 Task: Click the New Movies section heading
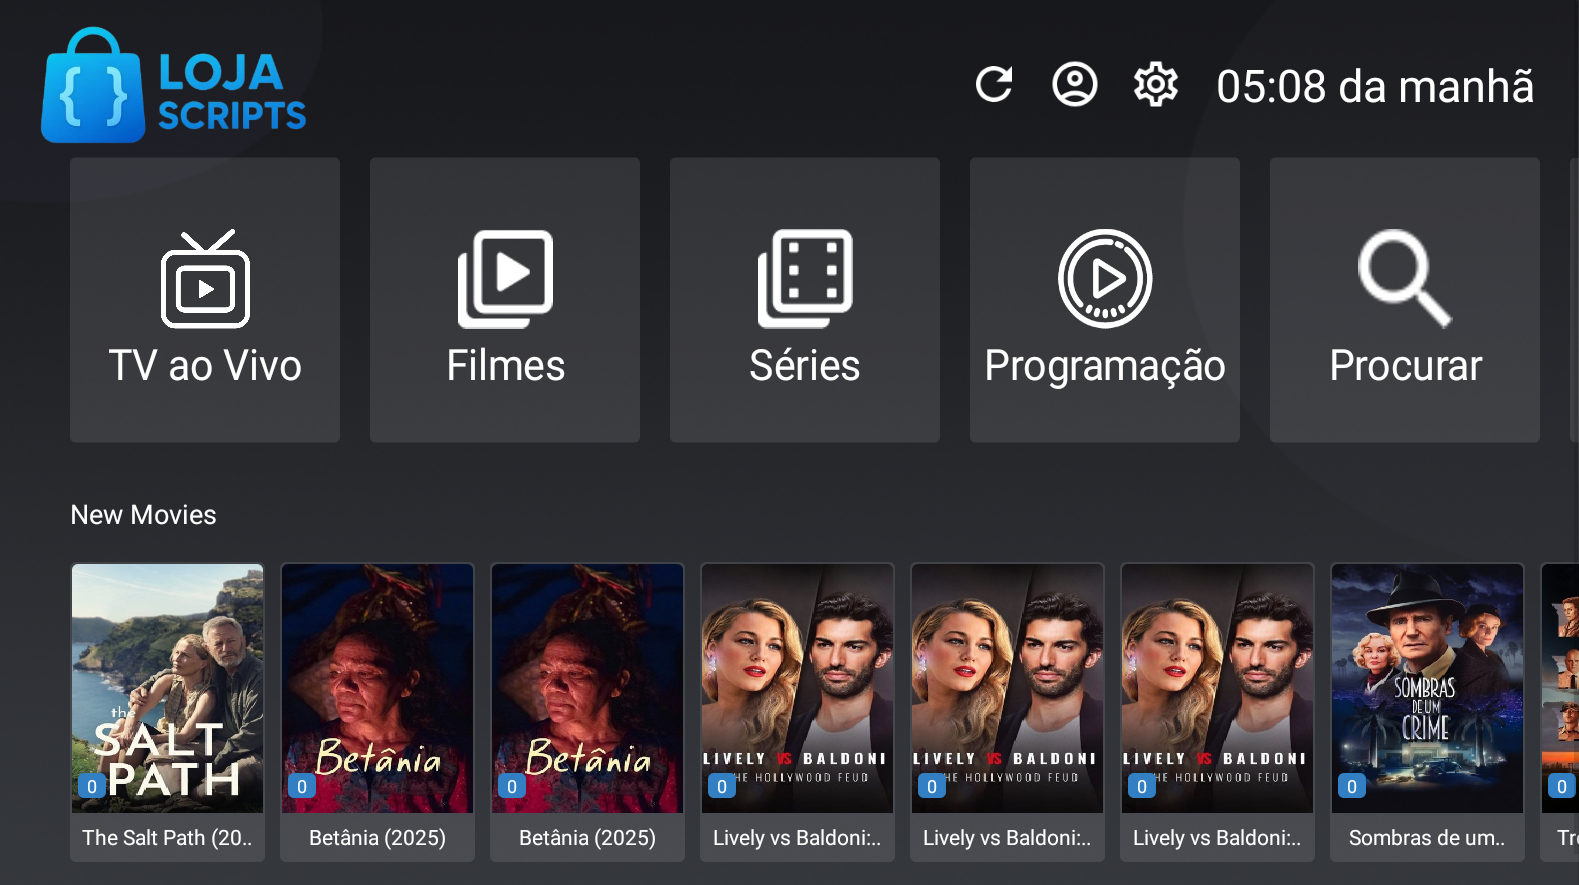(144, 515)
